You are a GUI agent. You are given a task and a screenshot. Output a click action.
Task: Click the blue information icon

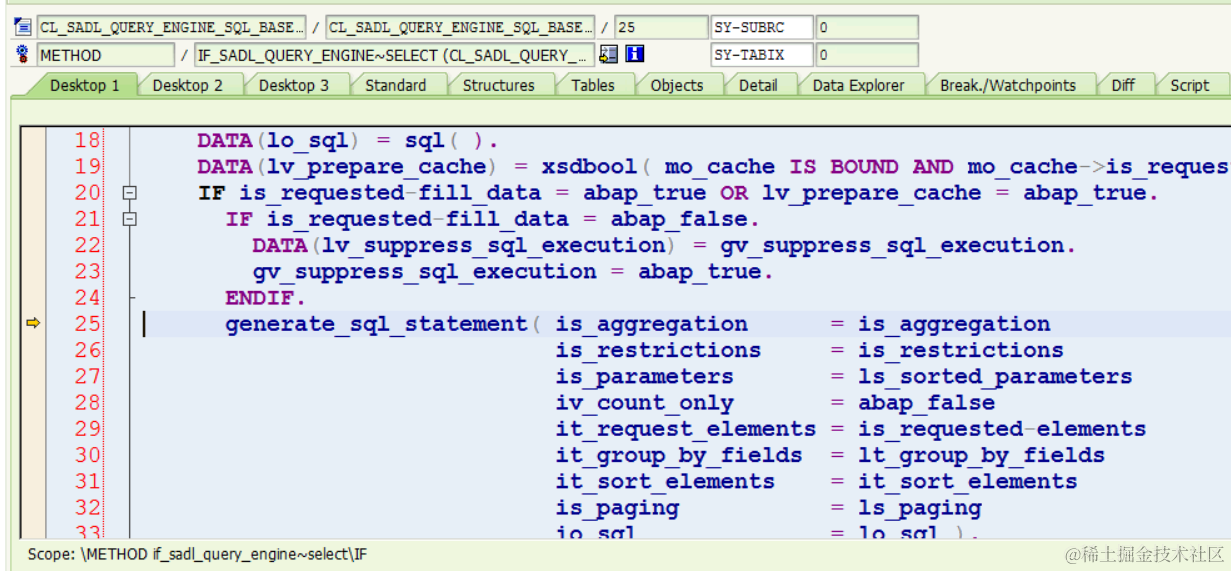click(x=634, y=55)
